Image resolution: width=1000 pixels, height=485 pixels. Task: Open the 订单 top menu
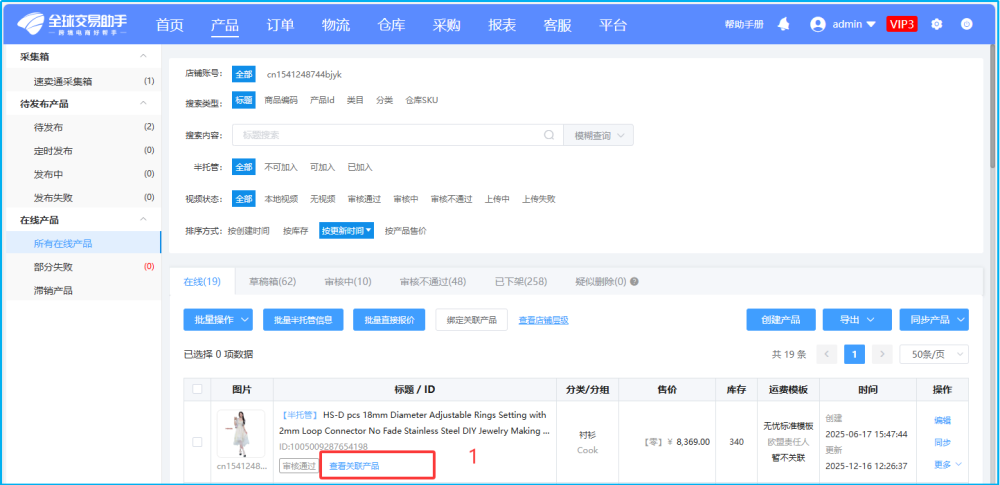click(x=281, y=25)
